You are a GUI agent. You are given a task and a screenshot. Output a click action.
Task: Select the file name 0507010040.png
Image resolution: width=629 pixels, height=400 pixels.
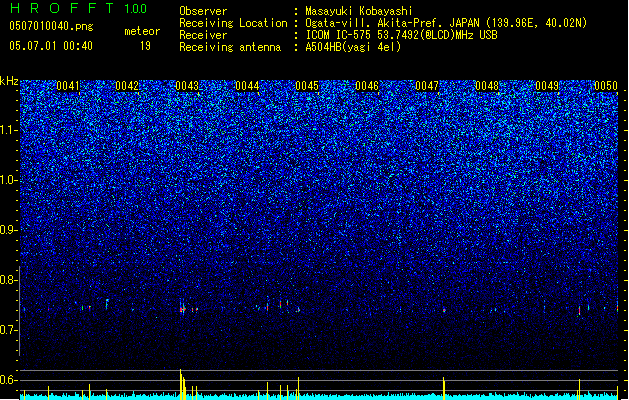(51, 26)
